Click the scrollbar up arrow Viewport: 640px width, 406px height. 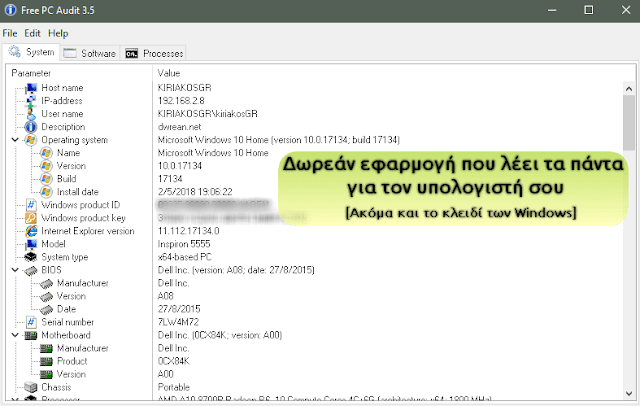629,89
